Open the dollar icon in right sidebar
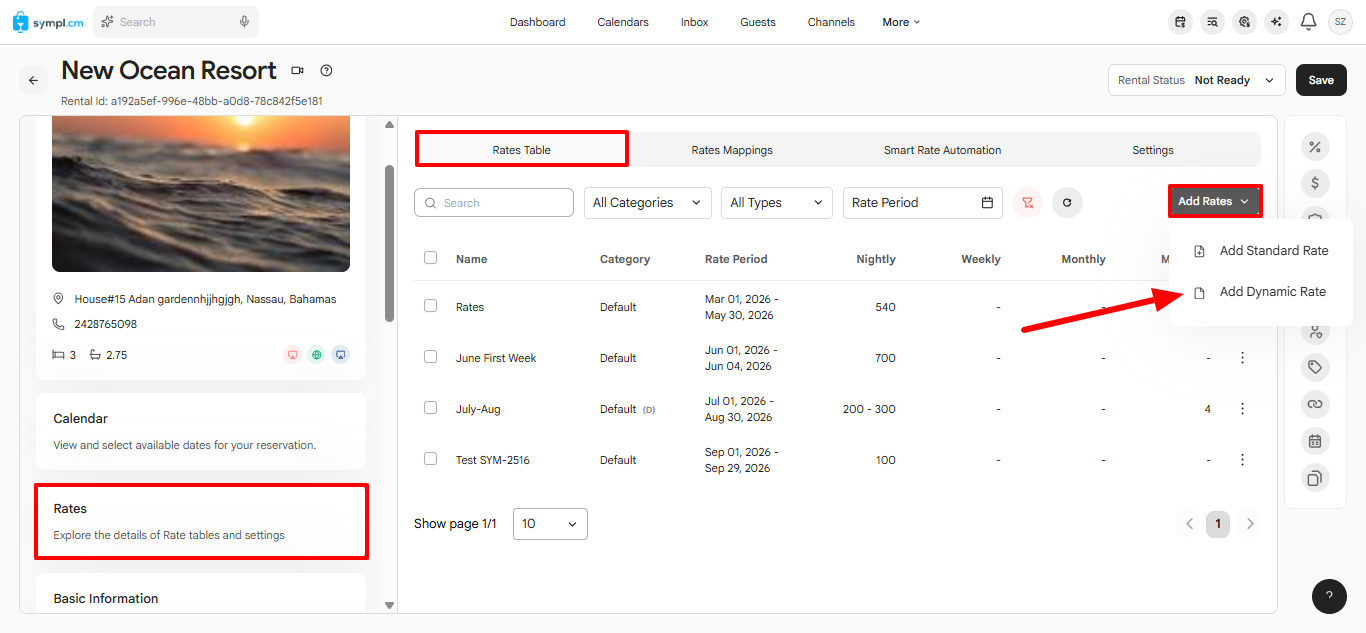Screen dimensions: 1366x633 coord(1315,183)
